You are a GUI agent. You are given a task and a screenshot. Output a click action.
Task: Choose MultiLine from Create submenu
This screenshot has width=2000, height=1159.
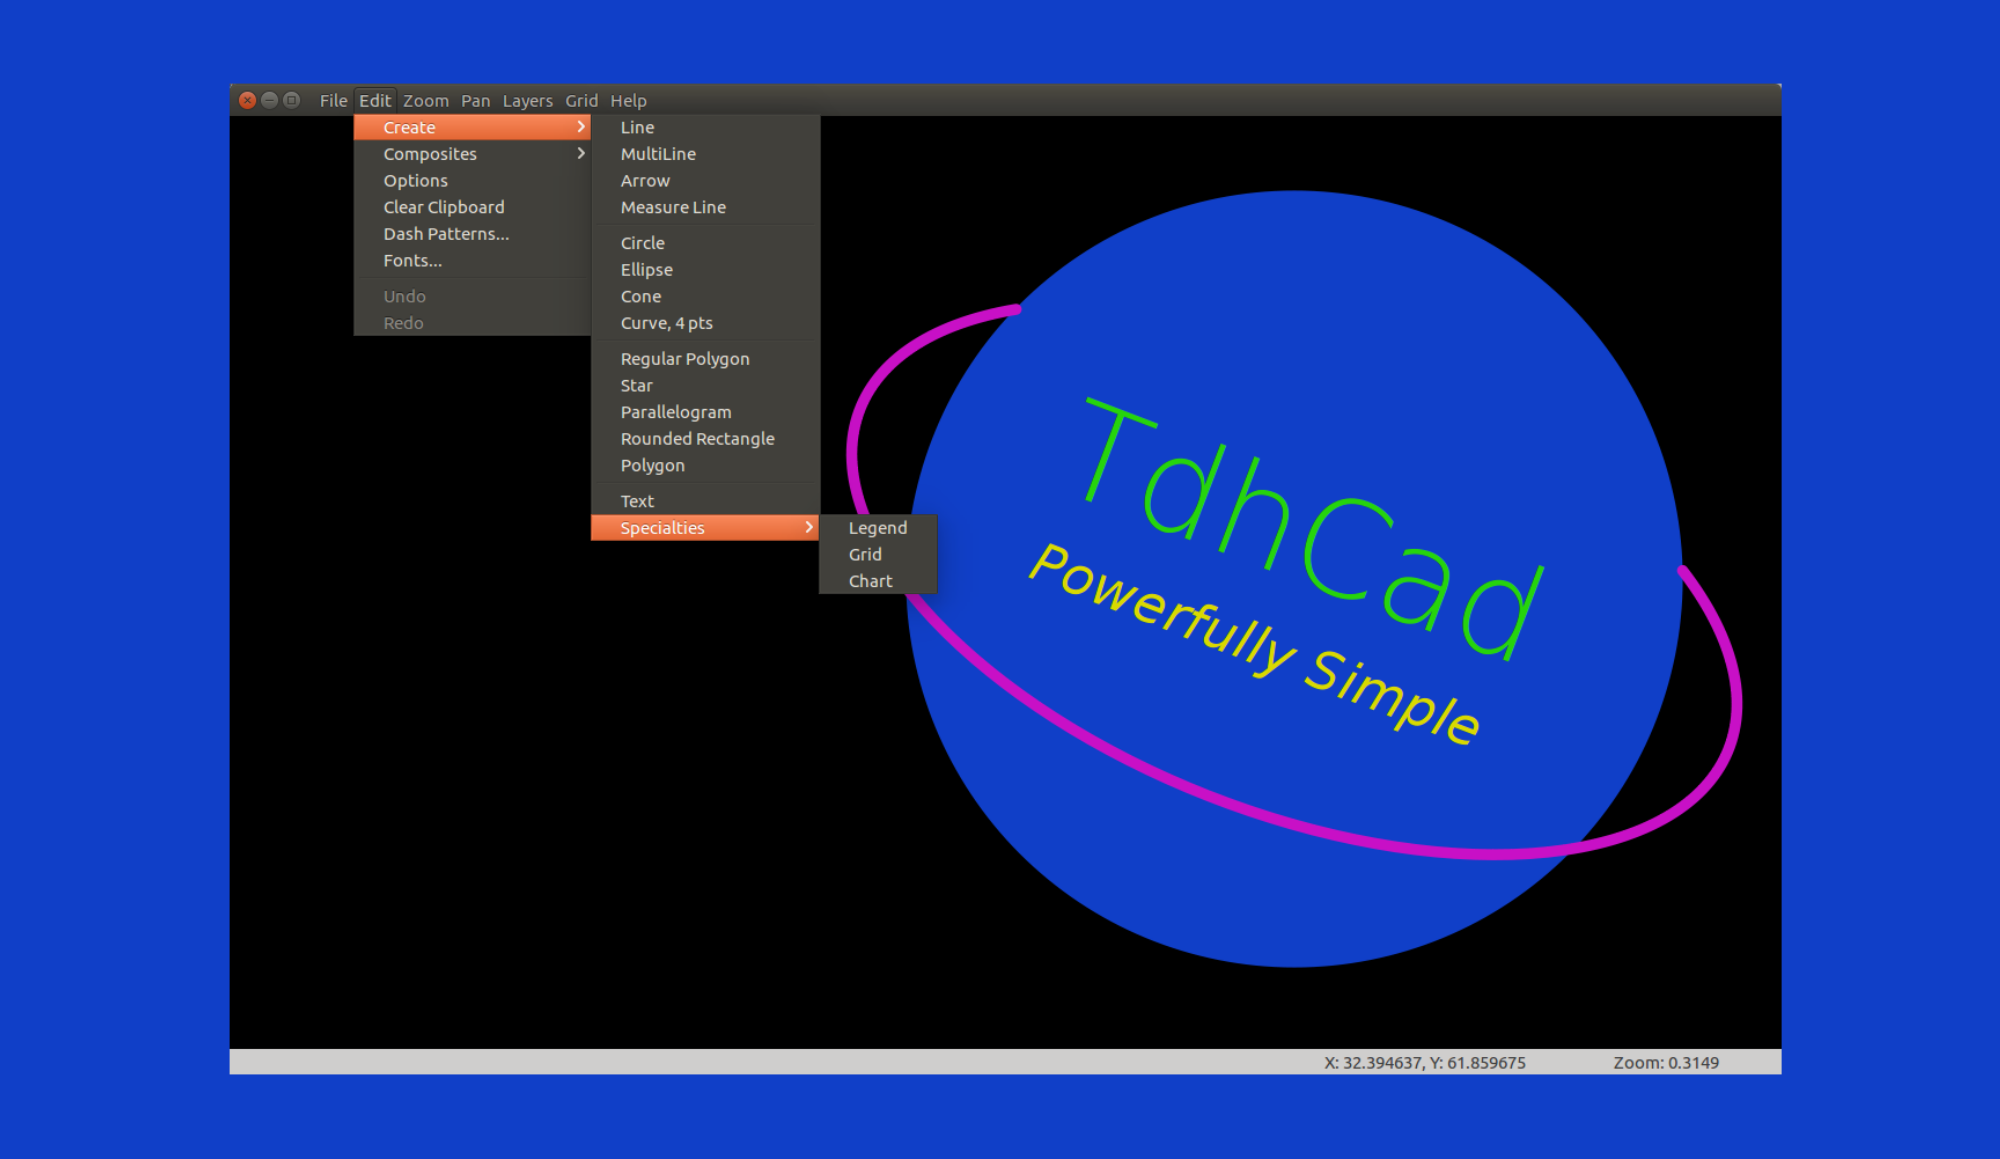pyautogui.click(x=706, y=154)
